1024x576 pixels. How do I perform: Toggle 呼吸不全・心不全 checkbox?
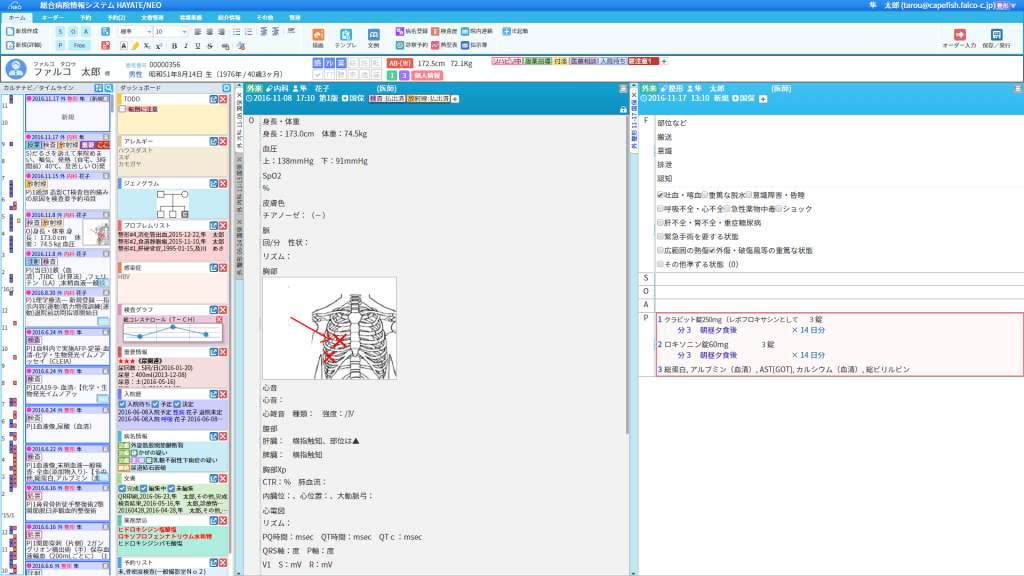(660, 209)
